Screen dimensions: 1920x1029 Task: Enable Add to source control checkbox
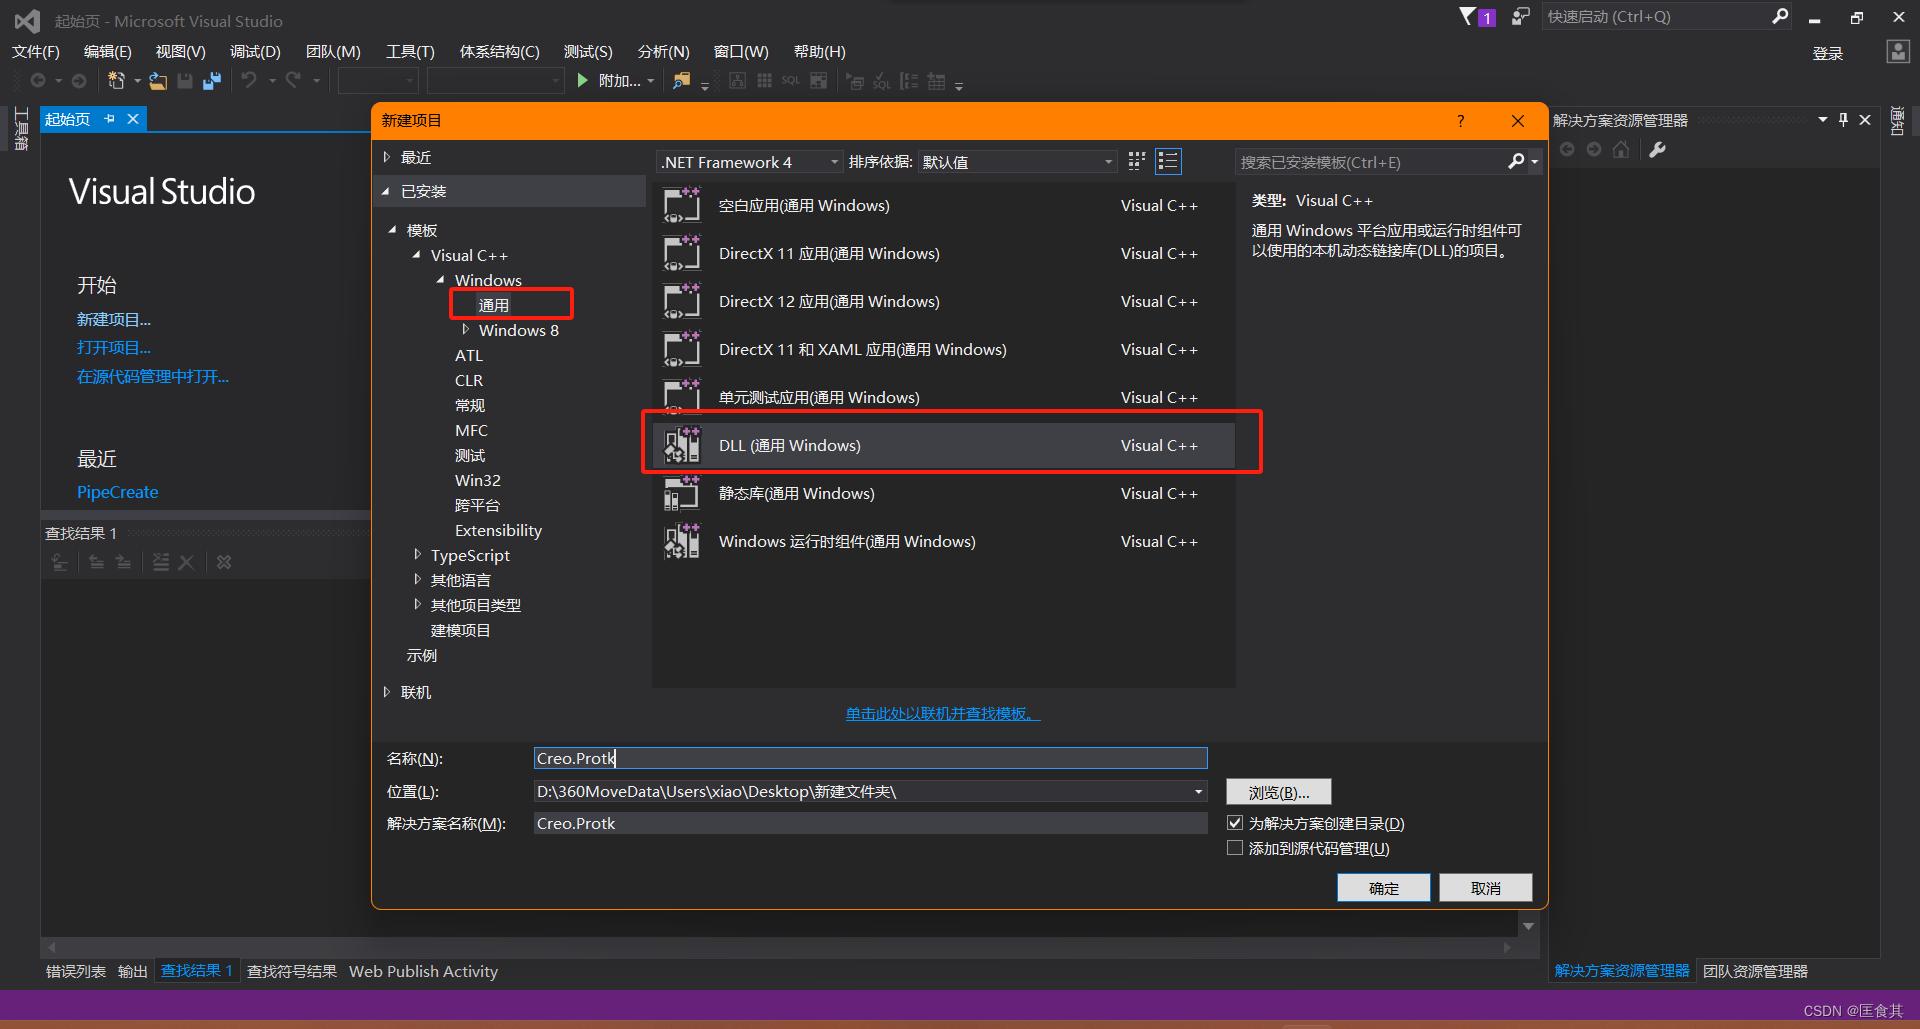pyautogui.click(x=1235, y=848)
